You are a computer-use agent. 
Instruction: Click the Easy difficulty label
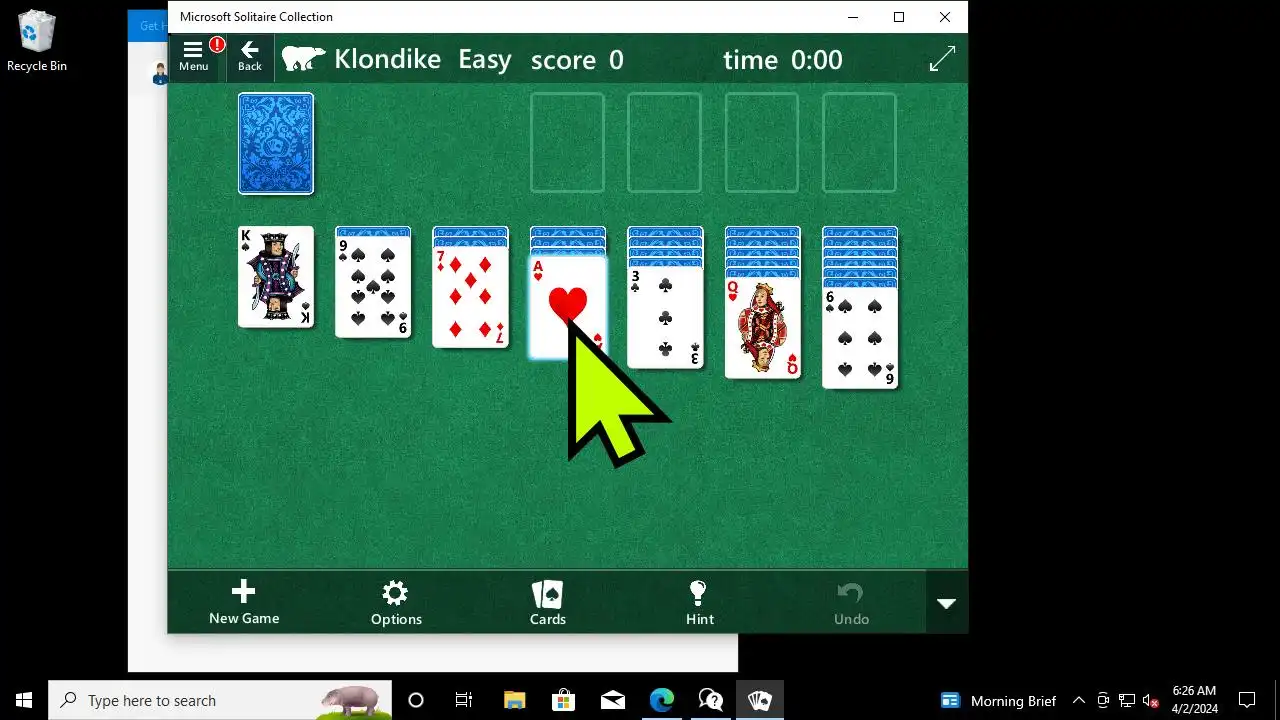(x=485, y=60)
